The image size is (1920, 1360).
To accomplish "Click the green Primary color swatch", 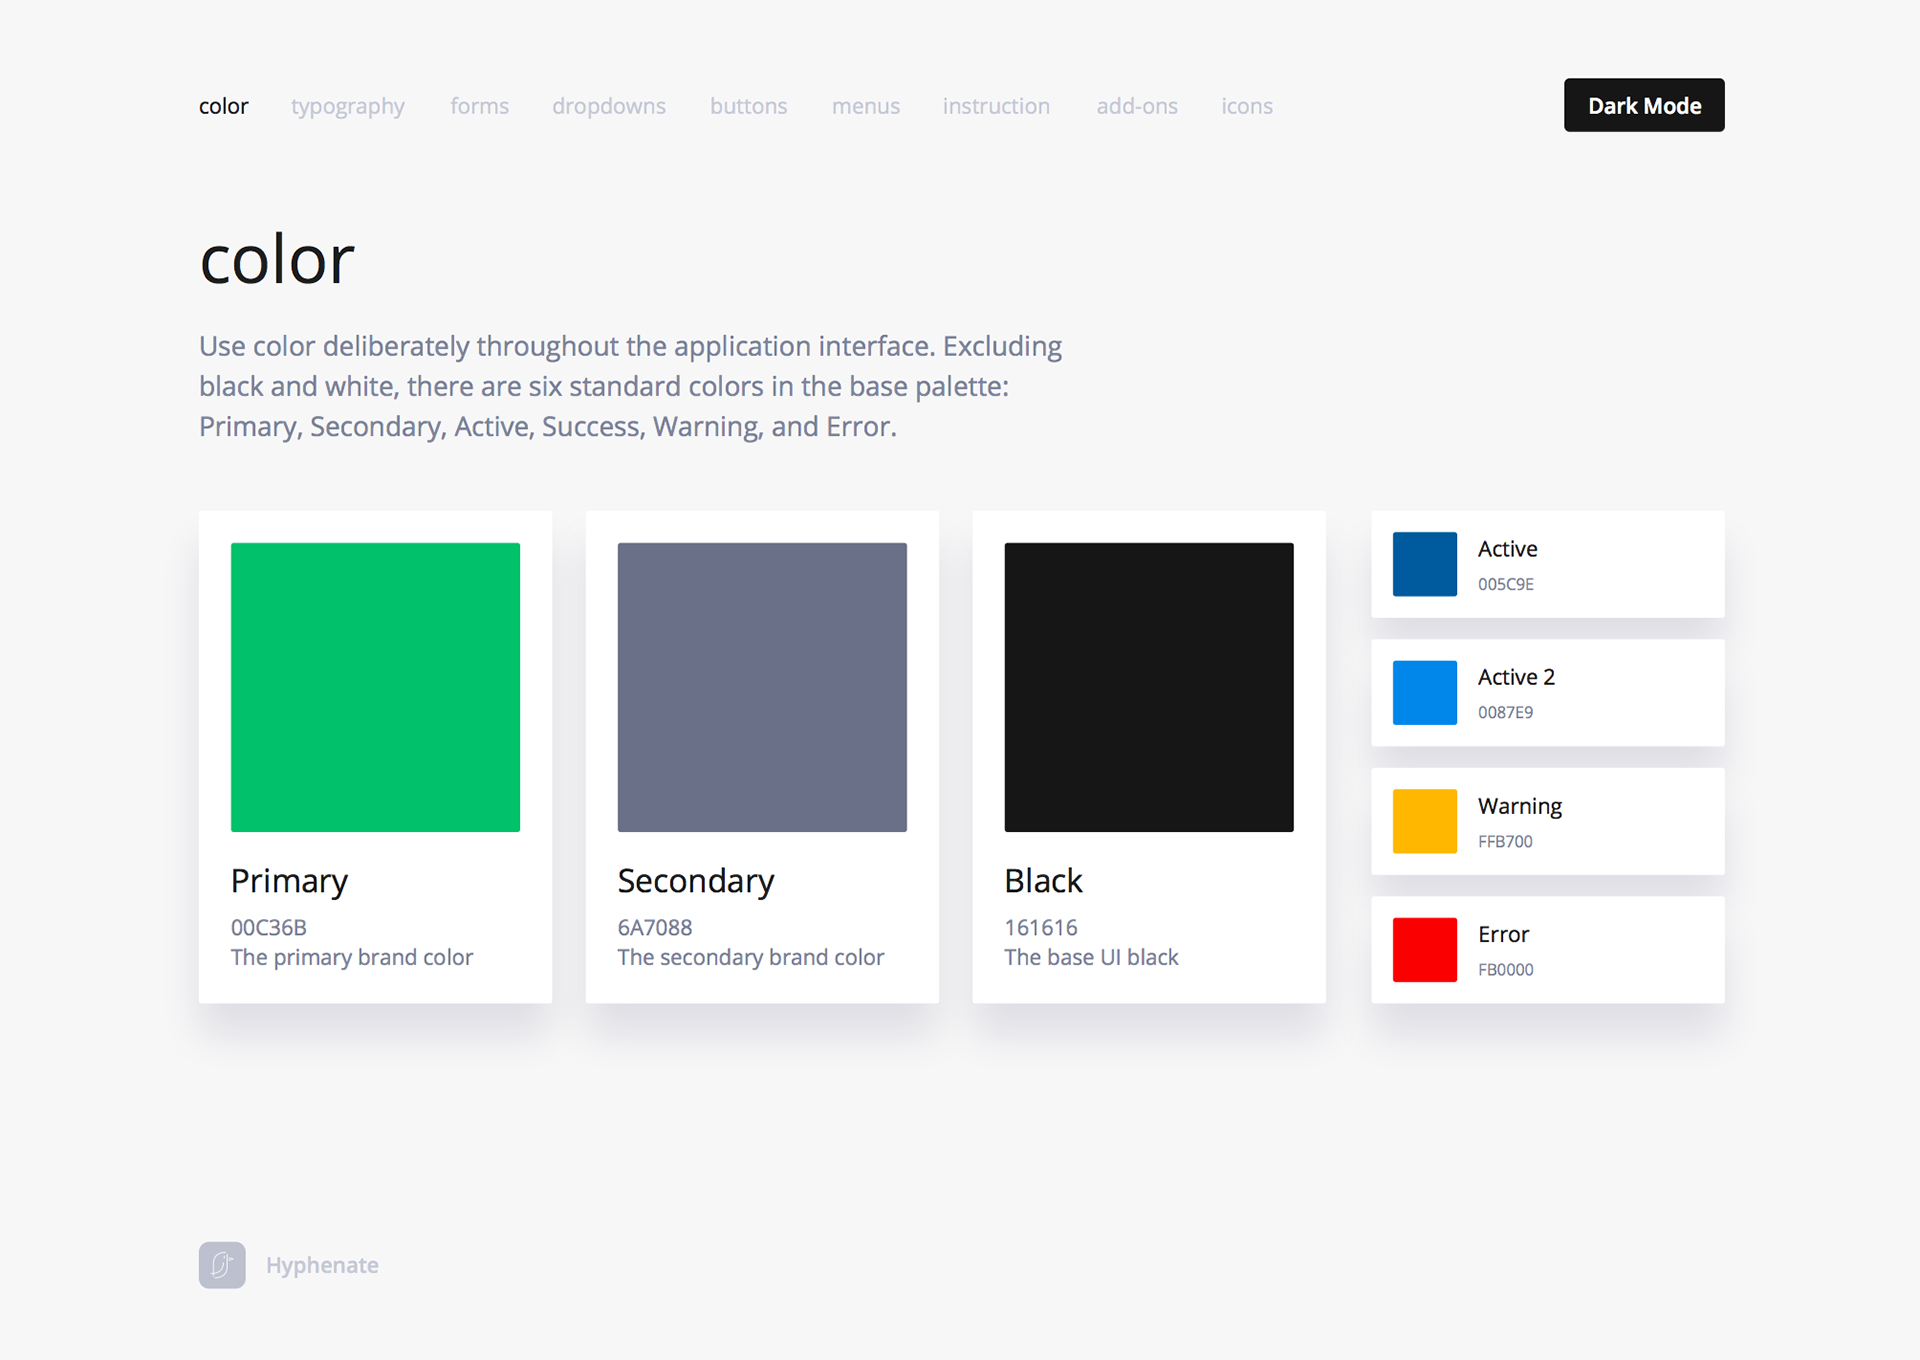I will (375, 687).
